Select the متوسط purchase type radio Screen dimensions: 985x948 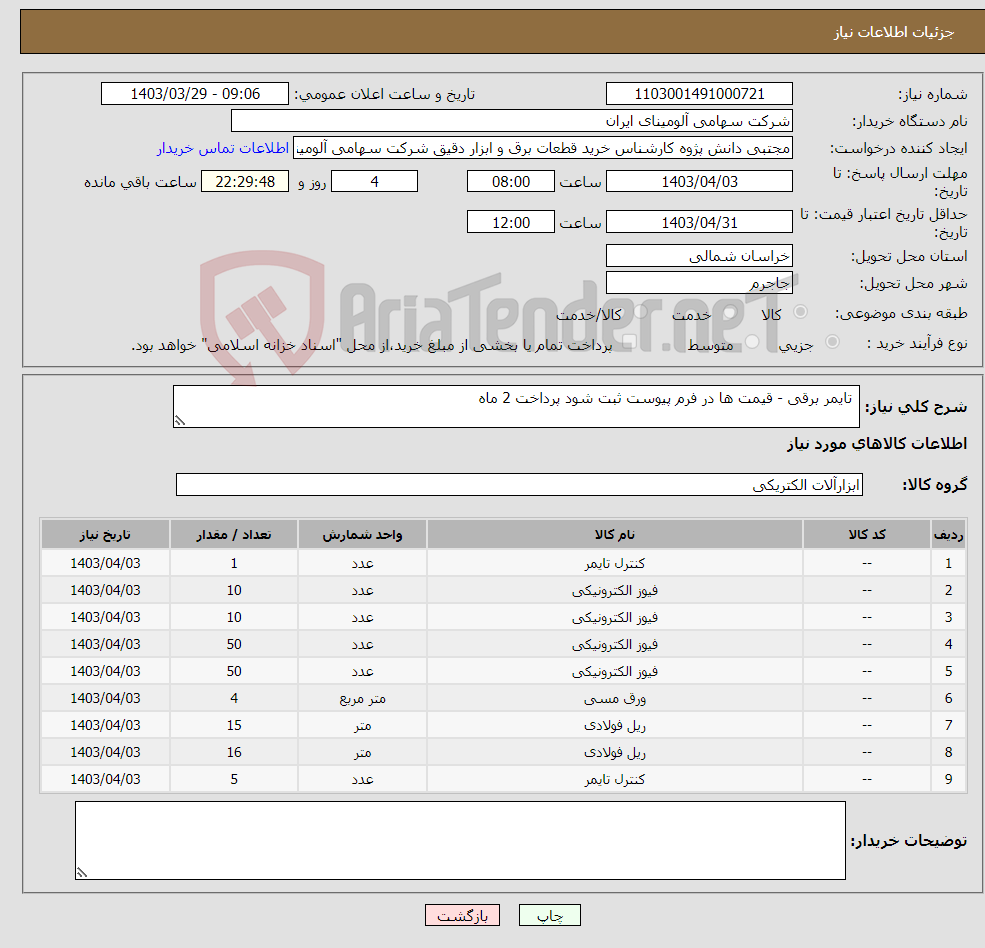pyautogui.click(x=752, y=341)
